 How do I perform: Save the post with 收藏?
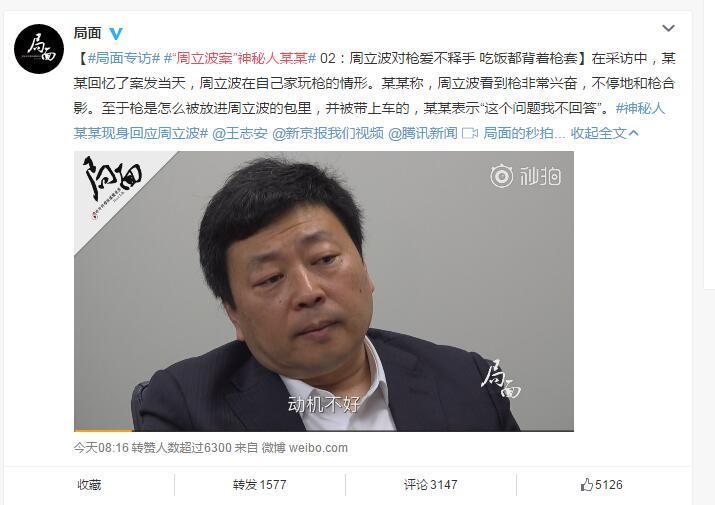click(x=89, y=484)
